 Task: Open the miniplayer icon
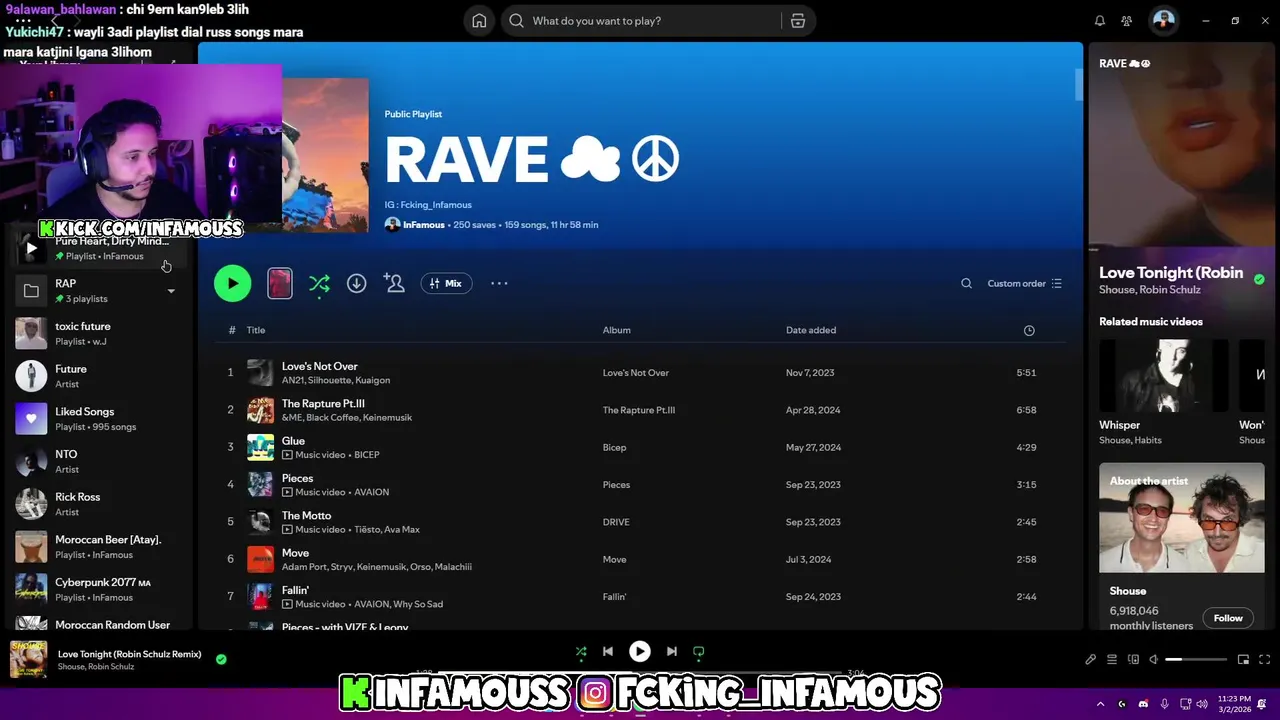1243,659
